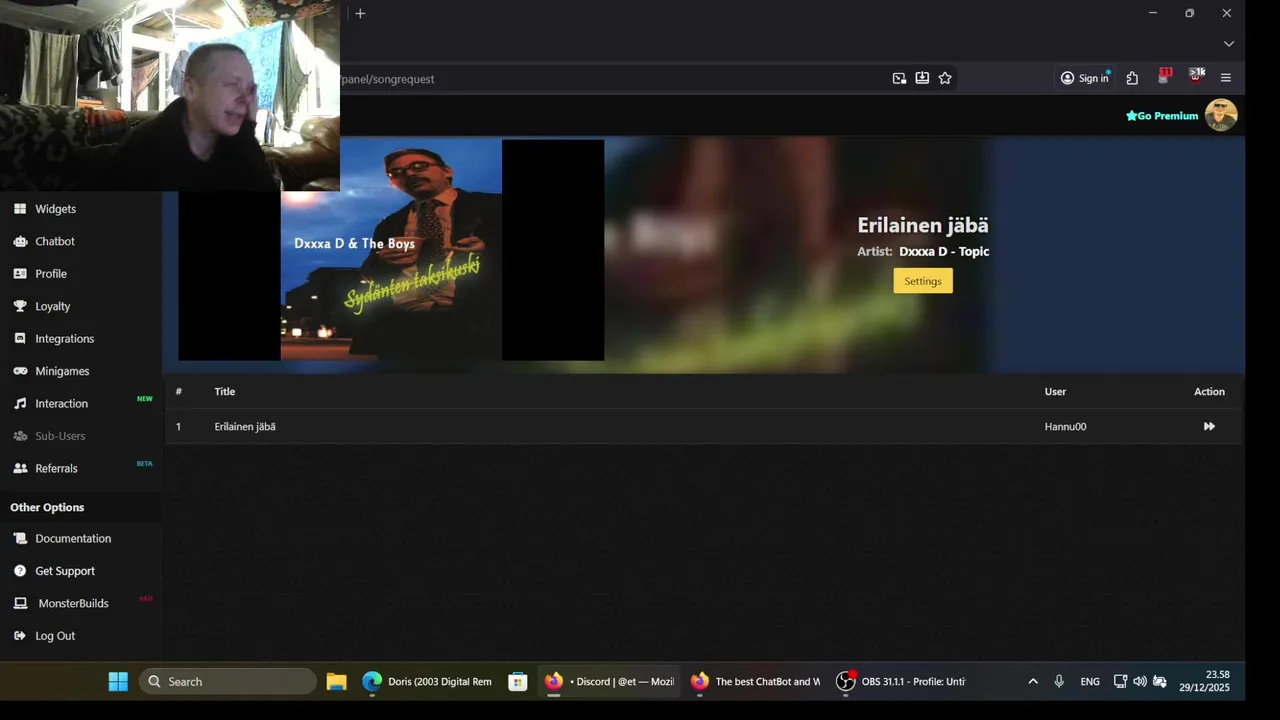Viewport: 1280px width, 720px height.
Task: Switch to Discord Firefox window
Action: [x=610, y=682]
